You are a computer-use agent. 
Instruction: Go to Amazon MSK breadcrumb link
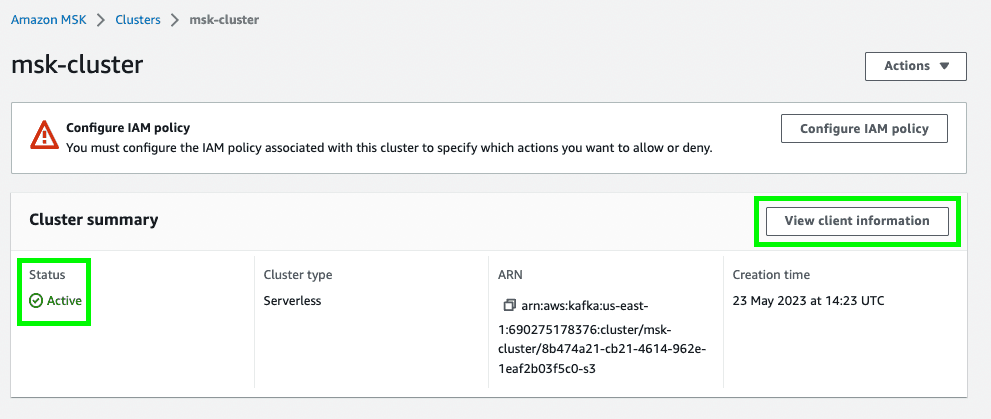click(x=49, y=20)
